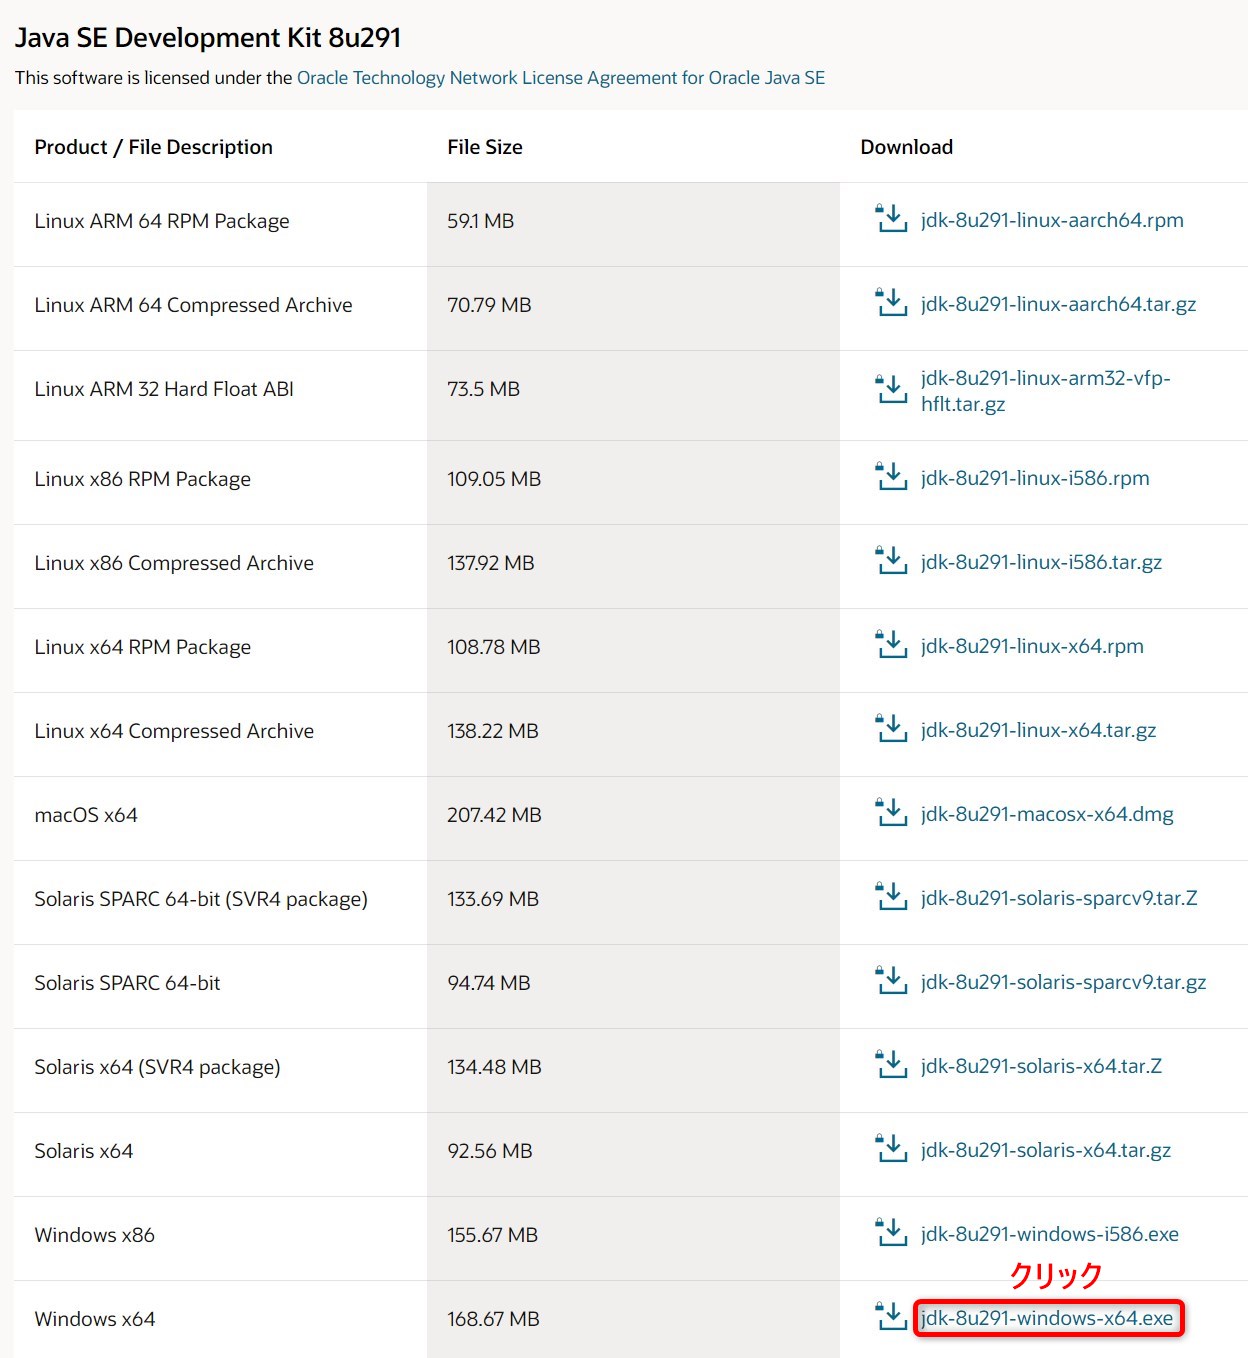
Task: Download jdk-8u291-macosx-x64.dmg
Action: 1047,814
